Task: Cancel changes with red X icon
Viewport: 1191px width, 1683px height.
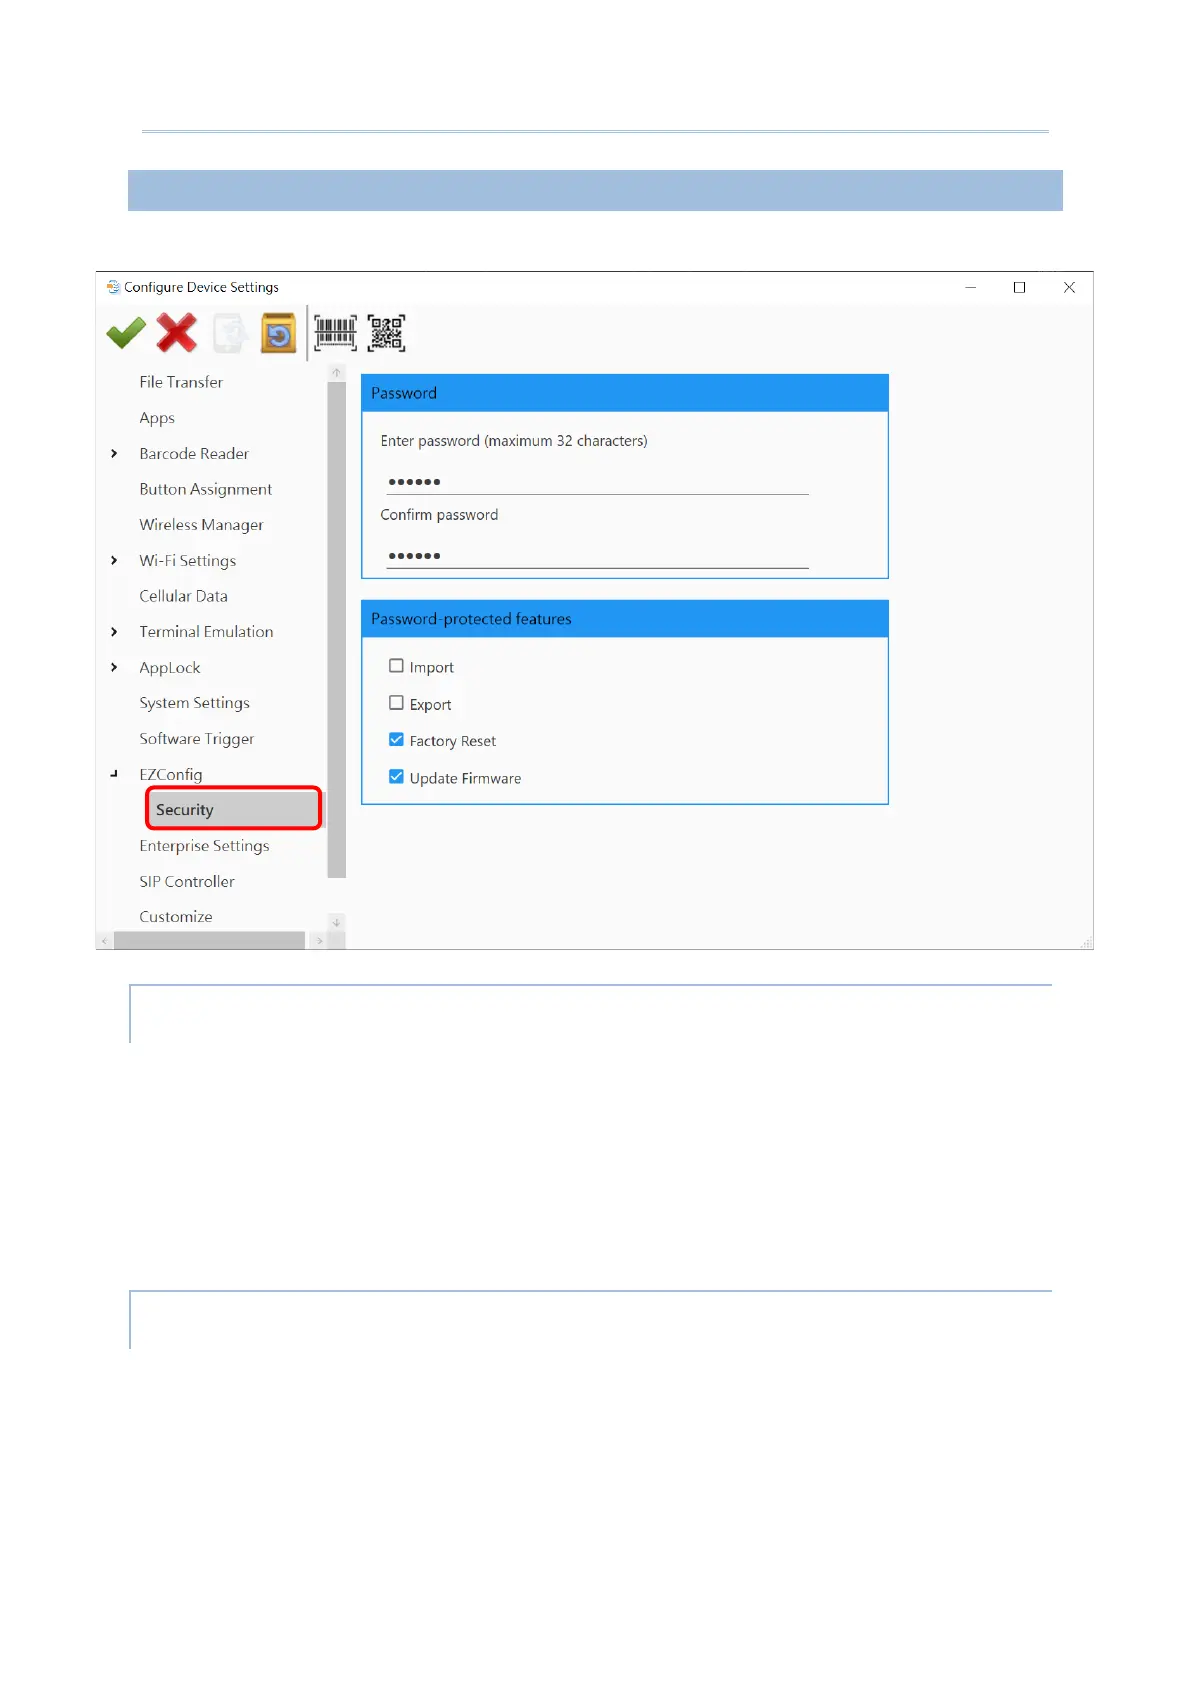Action: point(177,333)
